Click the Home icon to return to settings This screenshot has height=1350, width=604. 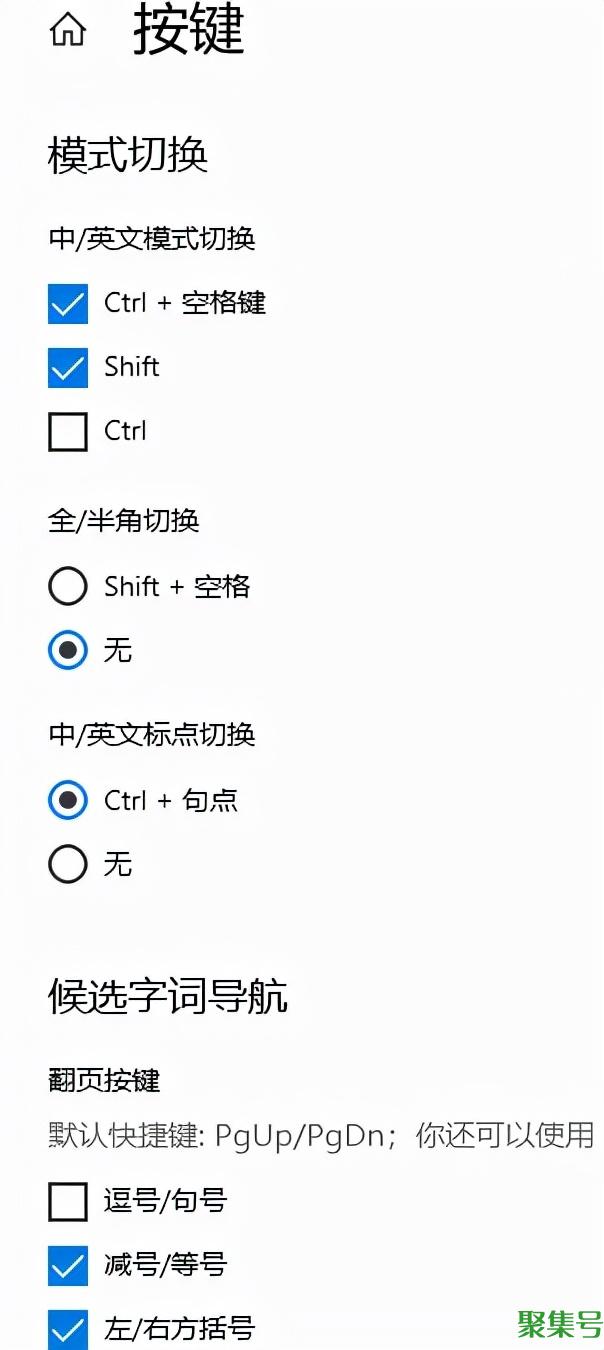(x=66, y=30)
